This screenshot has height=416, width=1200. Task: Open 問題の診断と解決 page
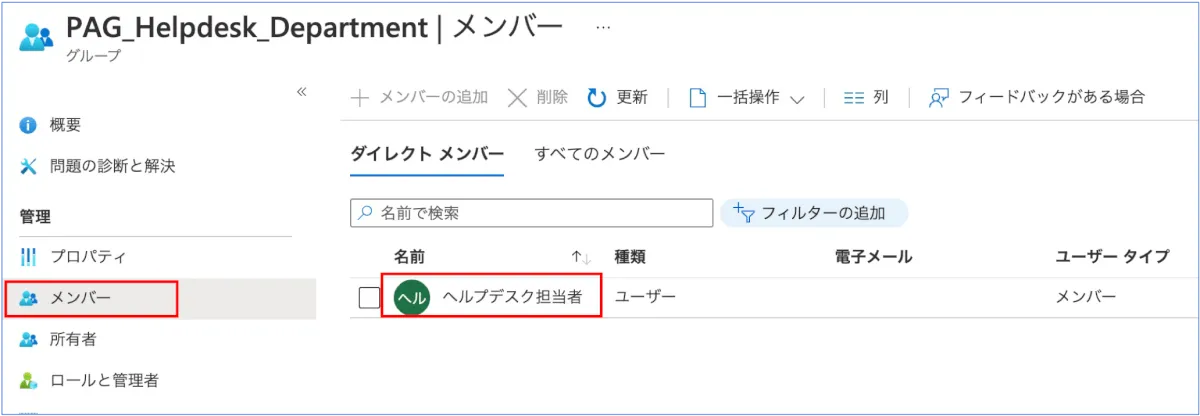(x=112, y=166)
